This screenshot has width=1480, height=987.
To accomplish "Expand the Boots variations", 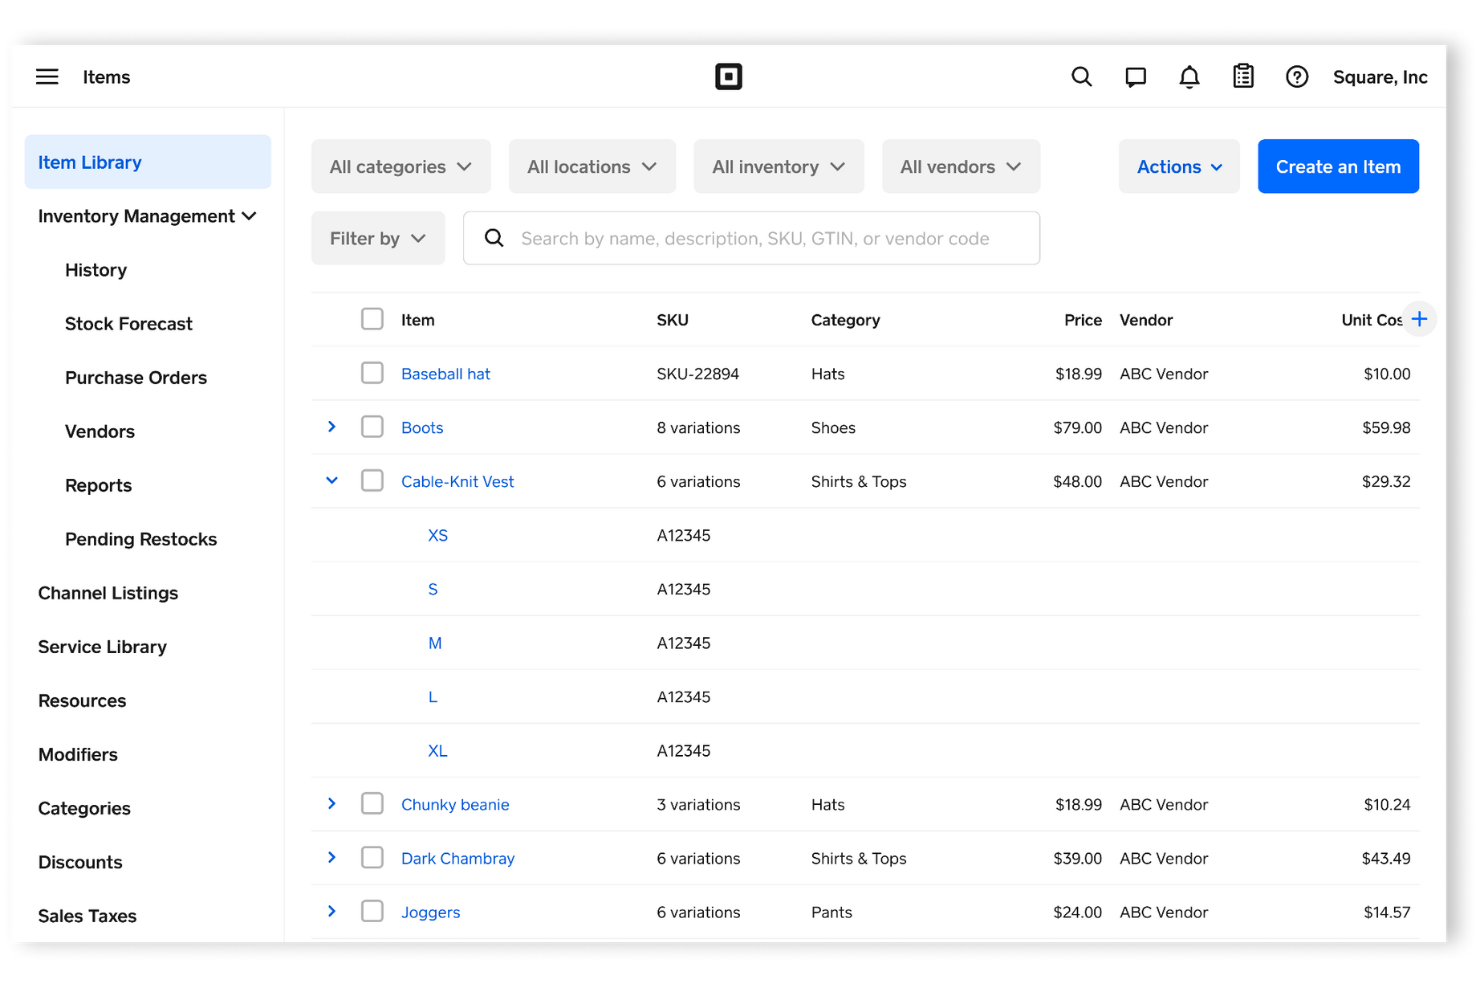I will click(x=332, y=427).
